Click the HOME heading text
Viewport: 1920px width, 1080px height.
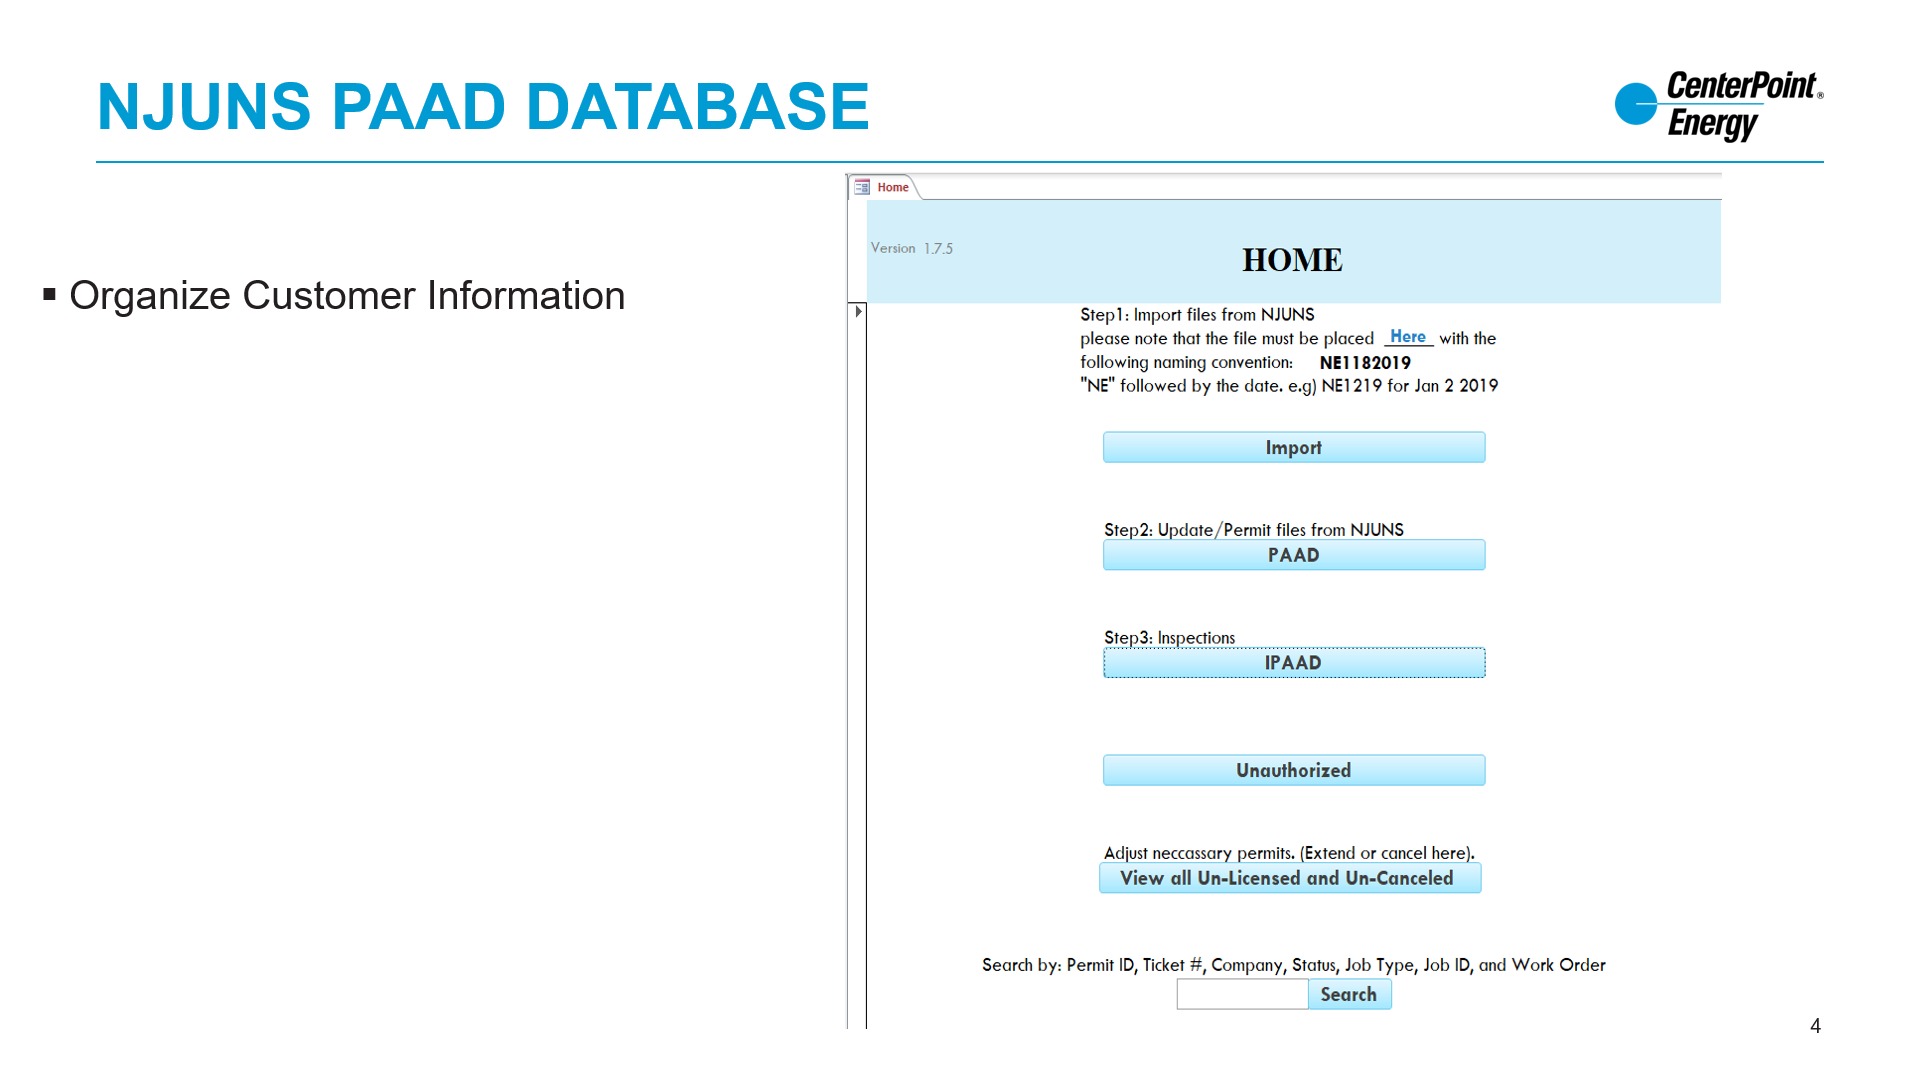coord(1292,260)
